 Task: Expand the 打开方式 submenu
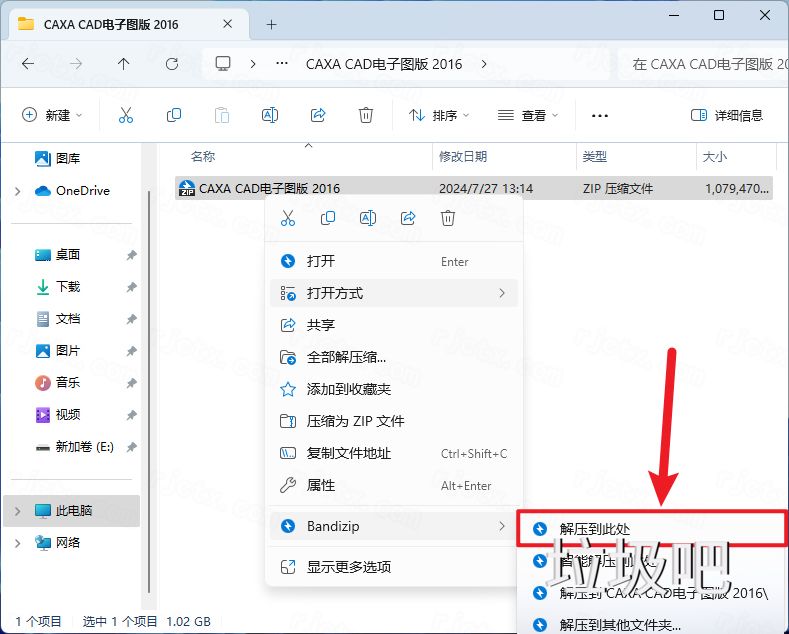tap(394, 293)
